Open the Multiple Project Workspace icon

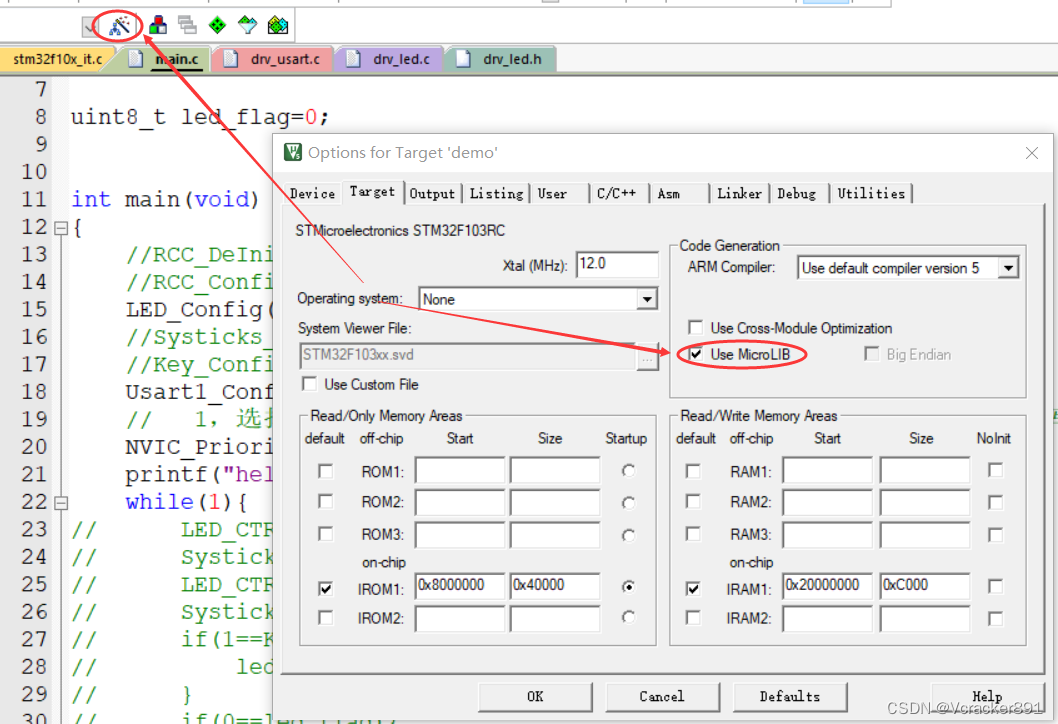pyautogui.click(x=186, y=26)
